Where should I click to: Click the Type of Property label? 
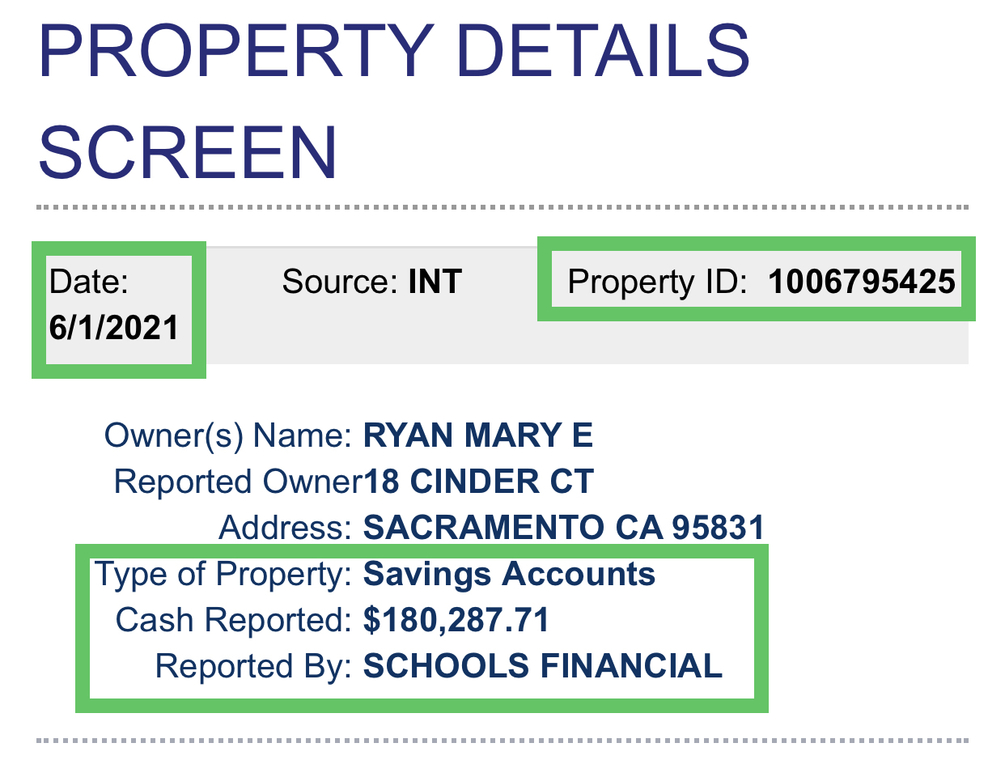pyautogui.click(x=222, y=575)
